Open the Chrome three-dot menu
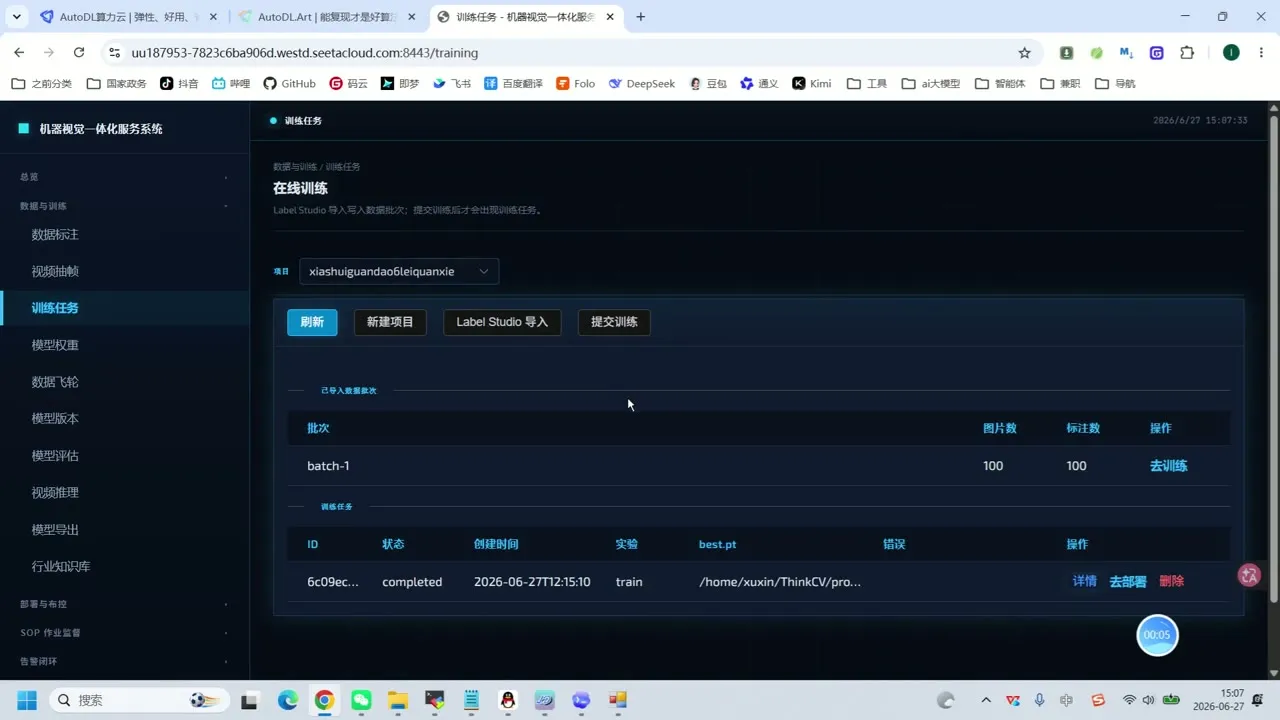 click(1261, 52)
